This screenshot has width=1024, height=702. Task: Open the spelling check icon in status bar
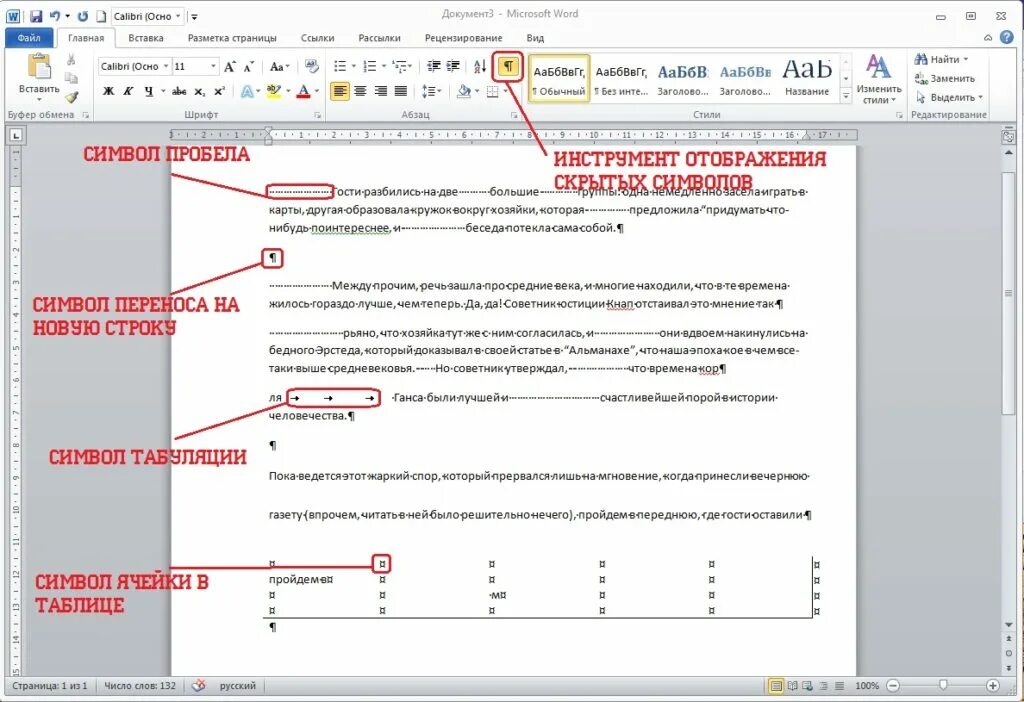coord(199,686)
